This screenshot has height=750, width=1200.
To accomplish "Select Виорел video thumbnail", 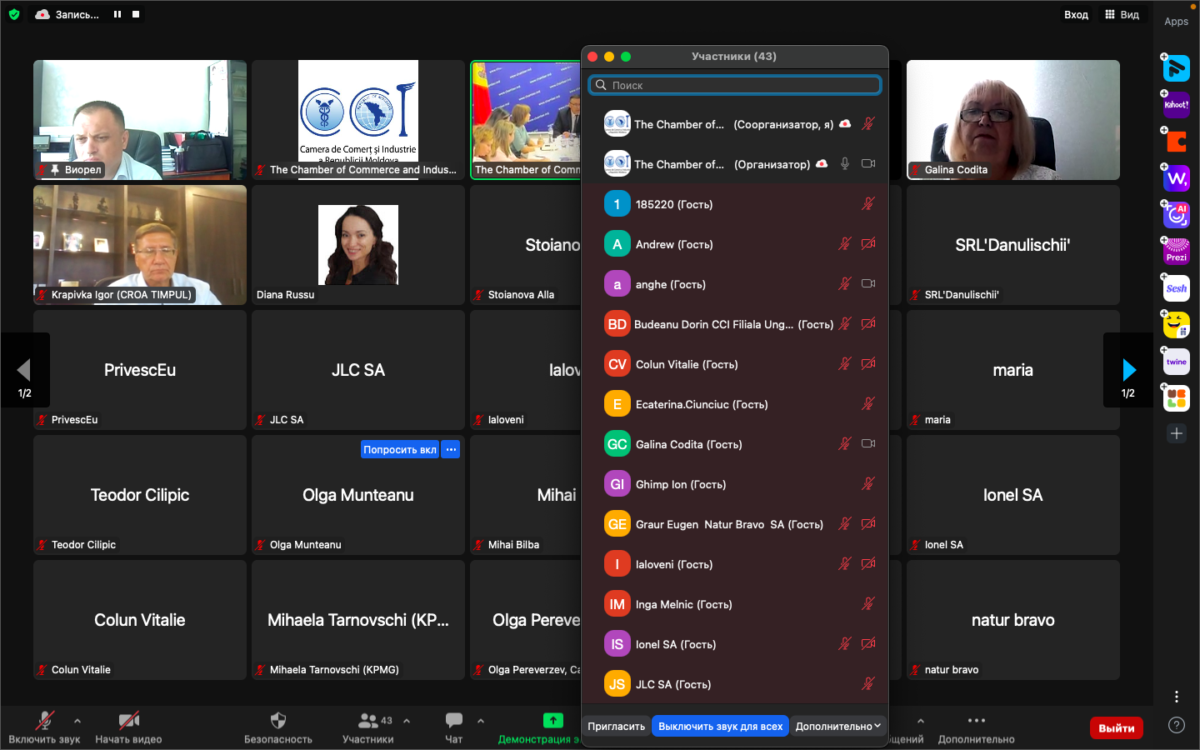I will pos(140,120).
